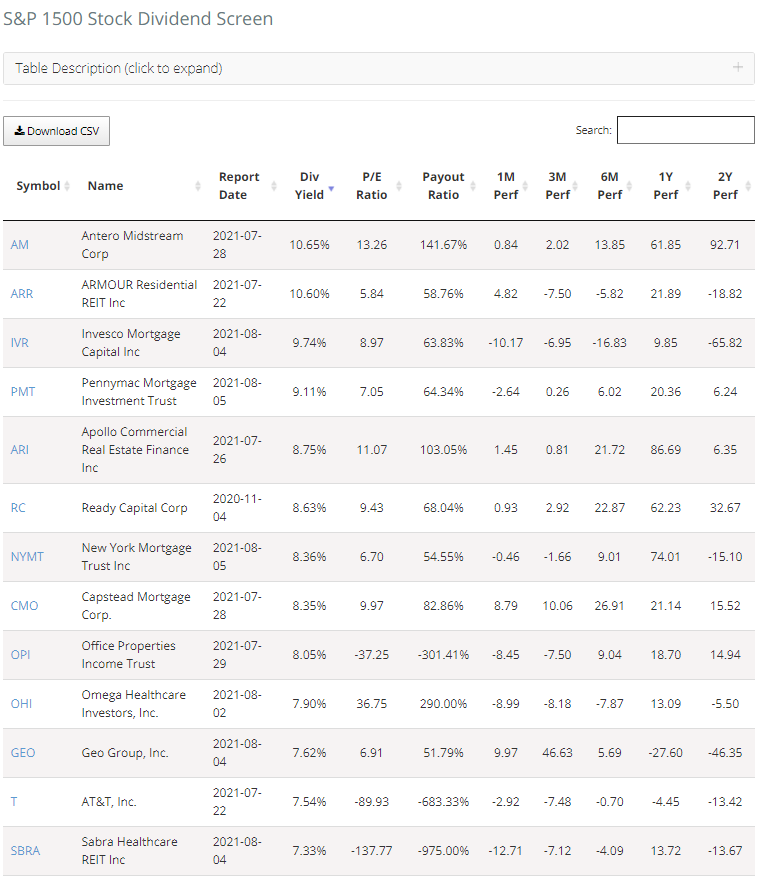Sort by 2Y Perf column
The image size is (757, 880).
(725, 186)
